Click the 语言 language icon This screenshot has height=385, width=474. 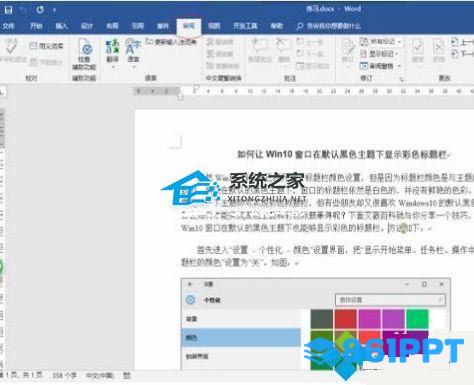point(133,52)
